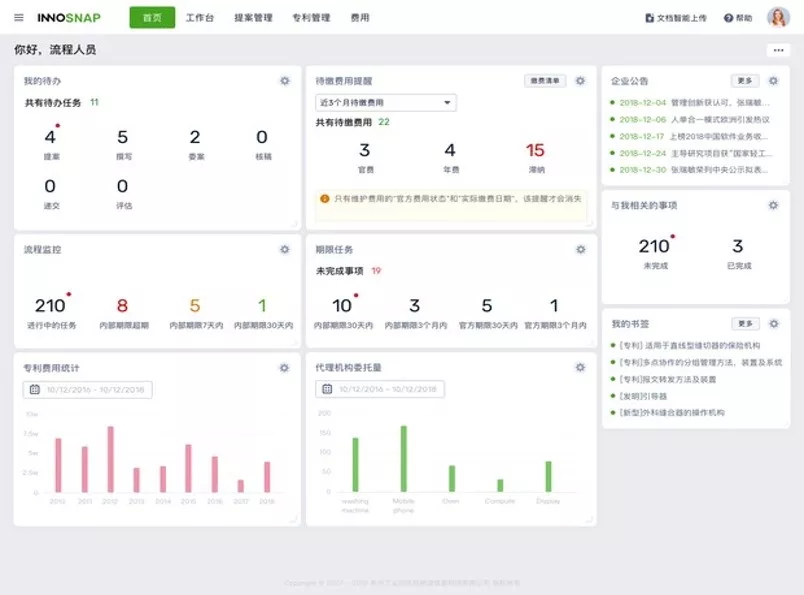This screenshot has width=804, height=595.
Task: Click the user avatar in top right
Action: [777, 18]
